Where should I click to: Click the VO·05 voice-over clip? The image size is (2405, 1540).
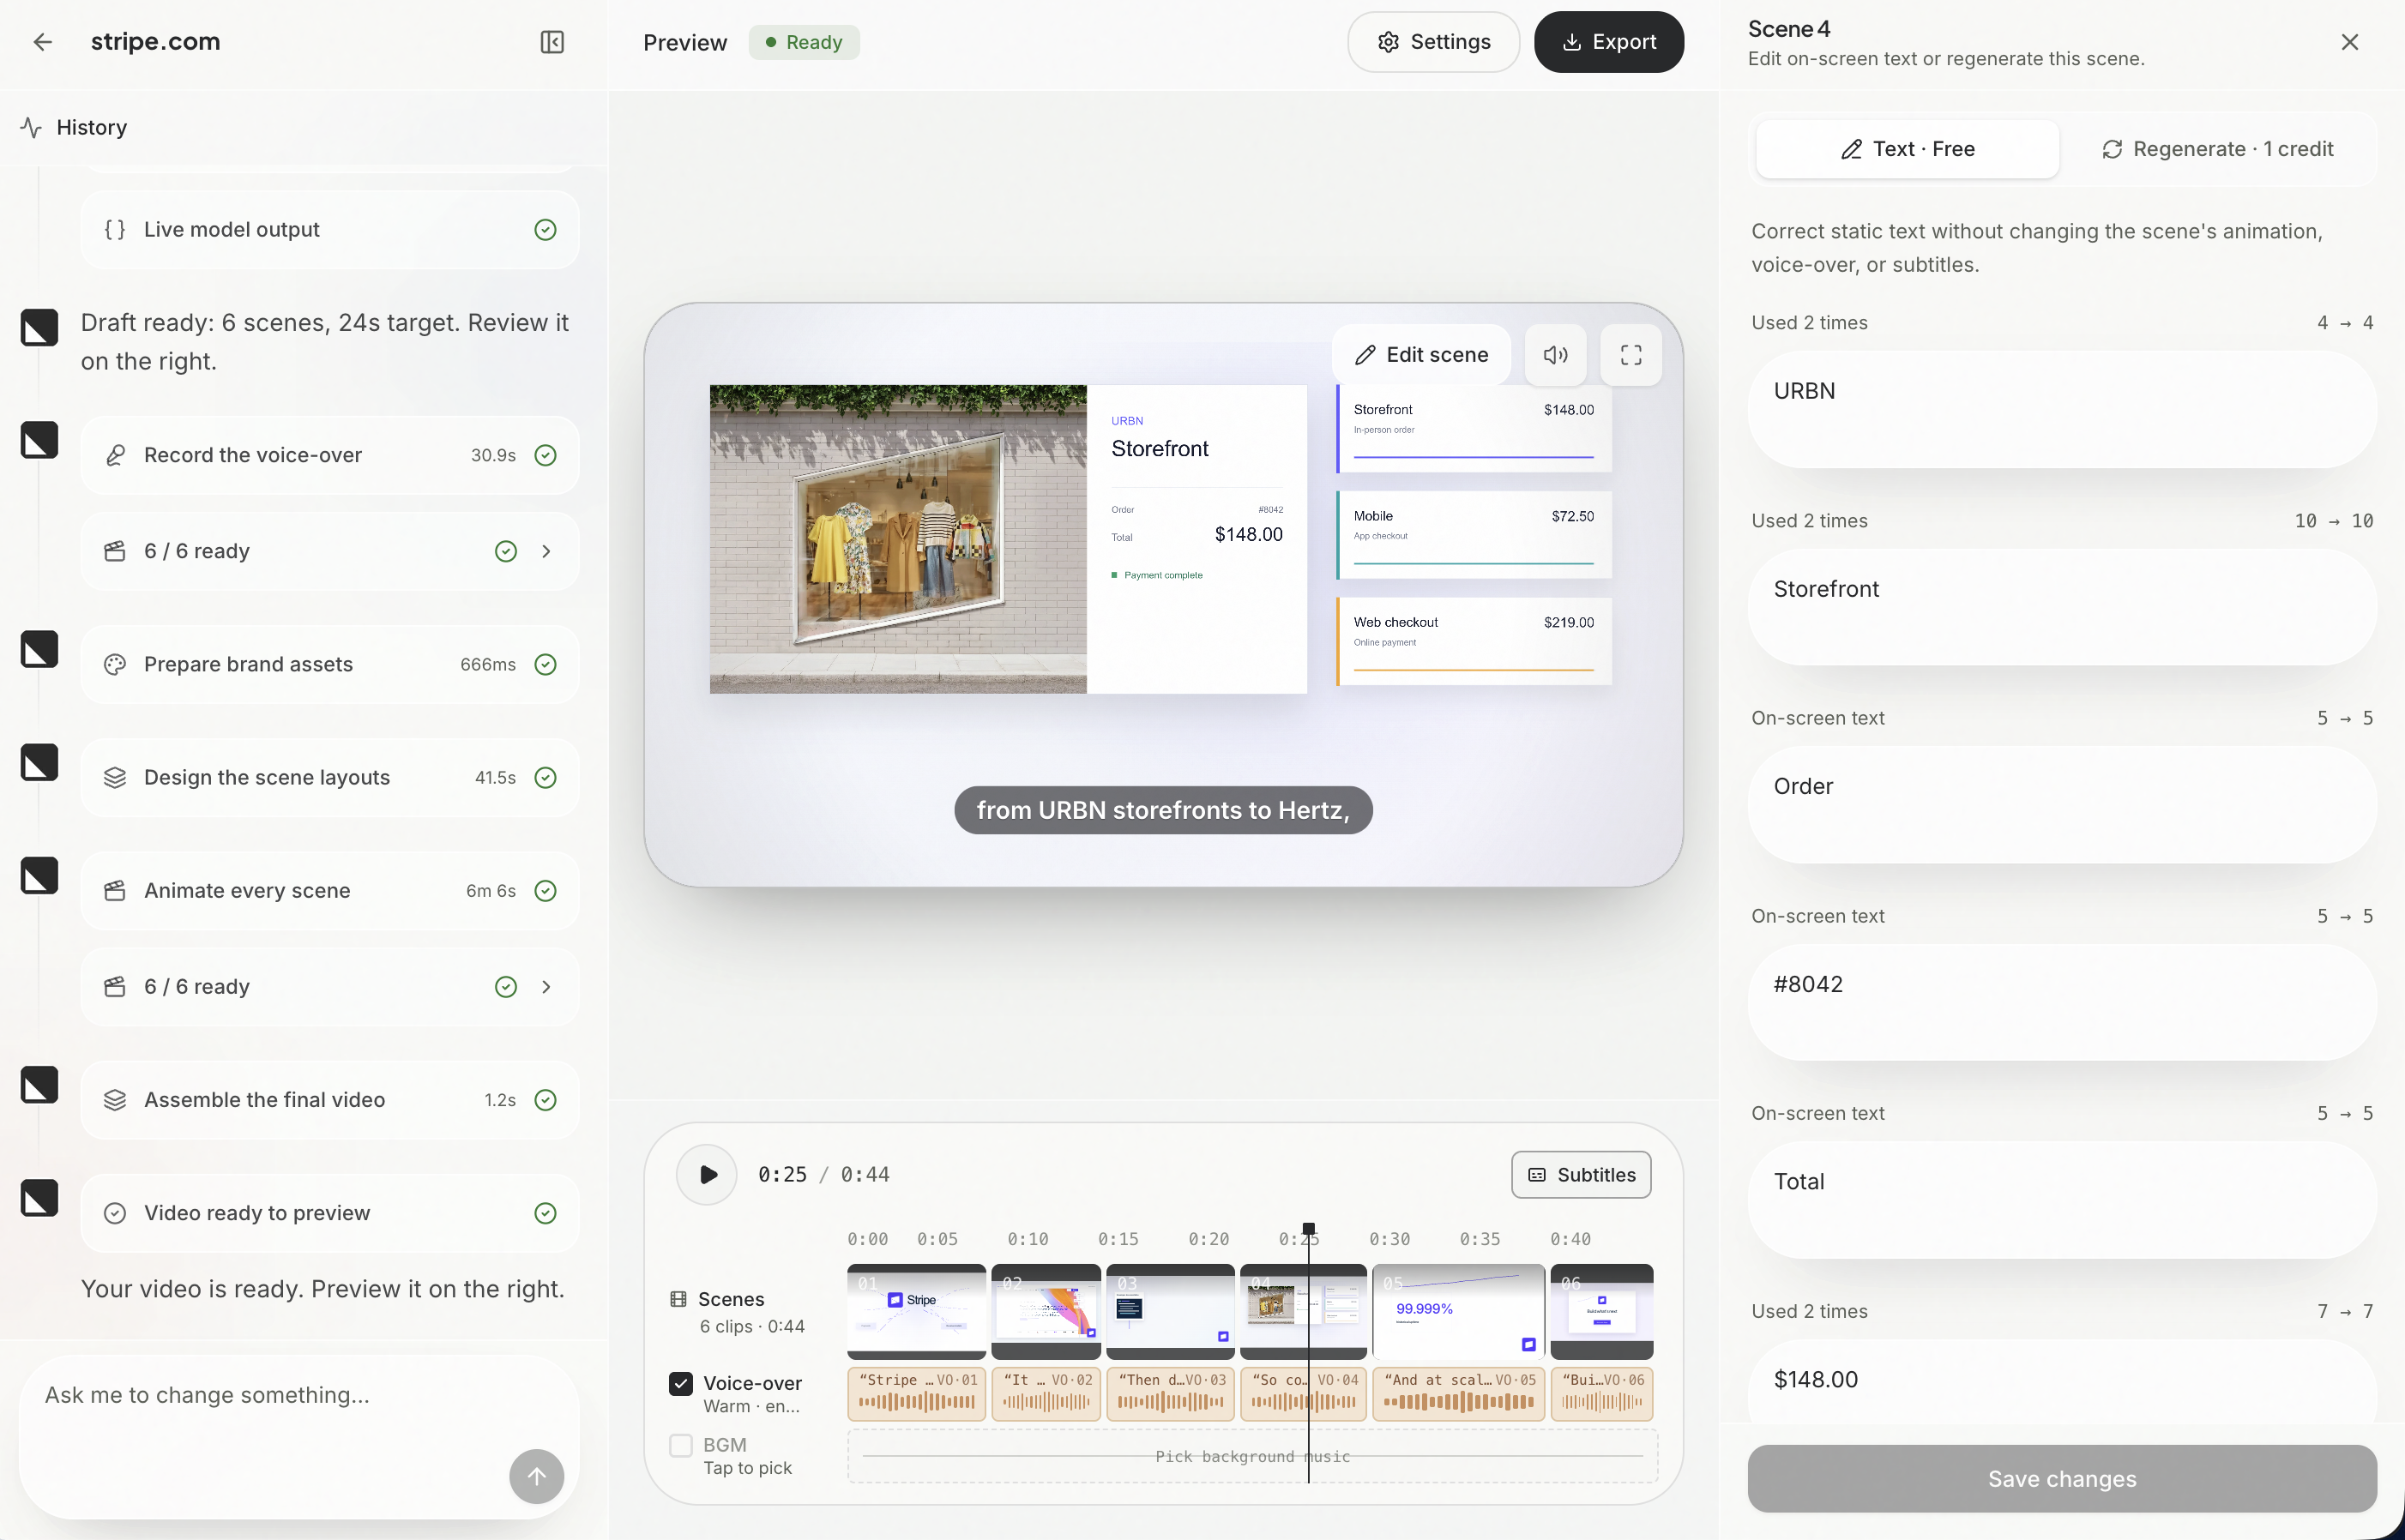tap(1458, 1394)
